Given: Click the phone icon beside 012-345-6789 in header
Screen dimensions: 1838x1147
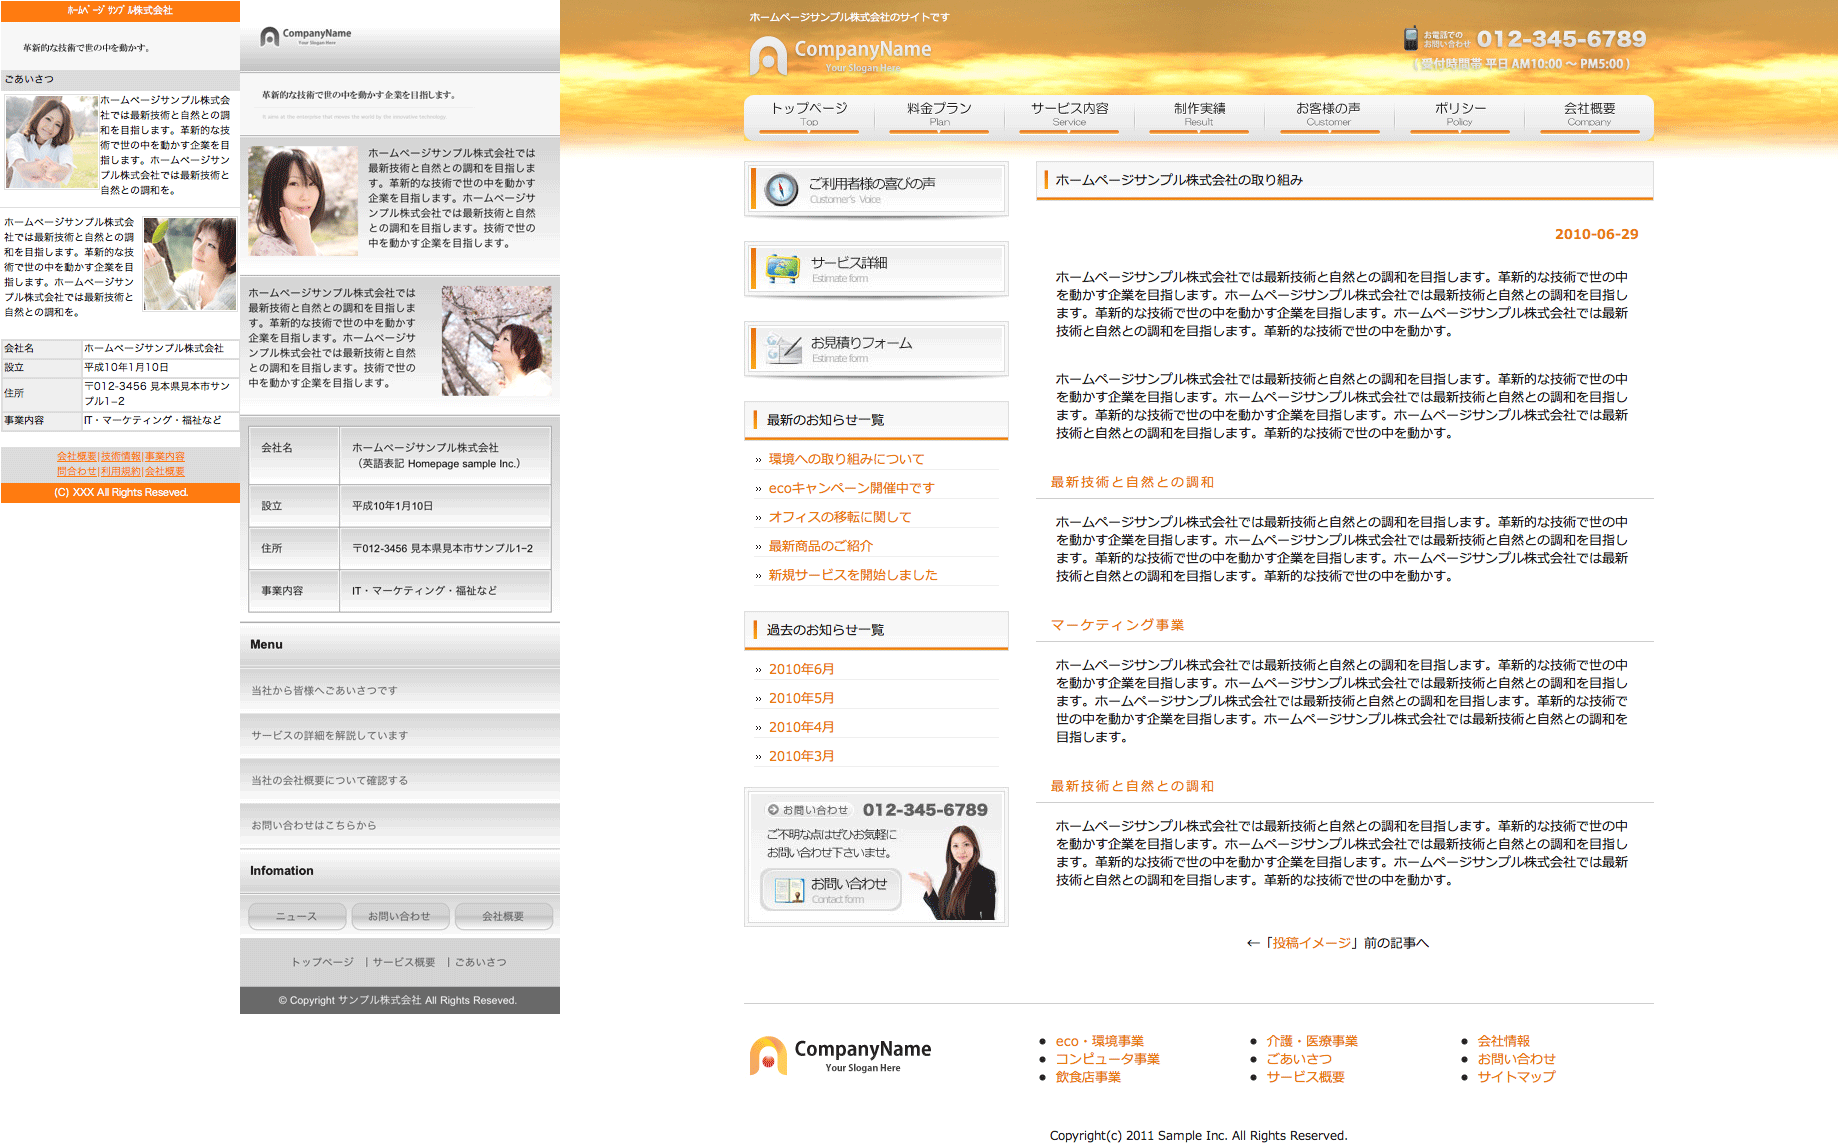Looking at the screenshot, I should (1410, 39).
